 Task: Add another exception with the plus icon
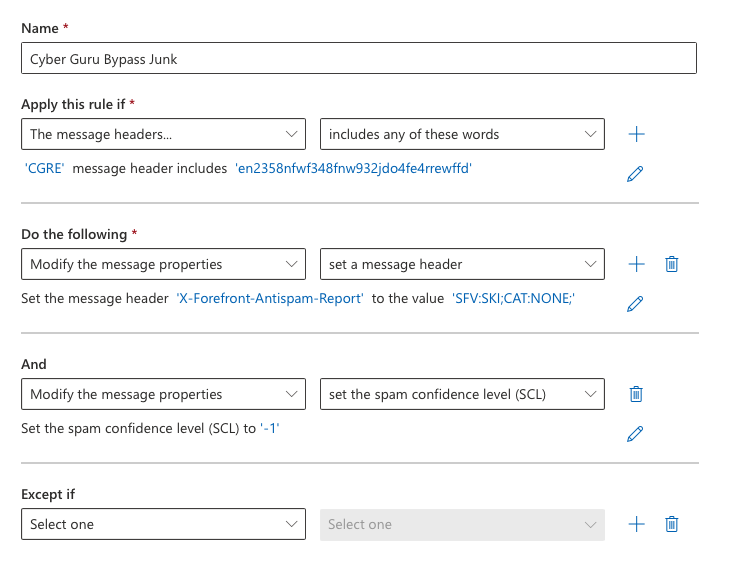pyautogui.click(x=636, y=524)
